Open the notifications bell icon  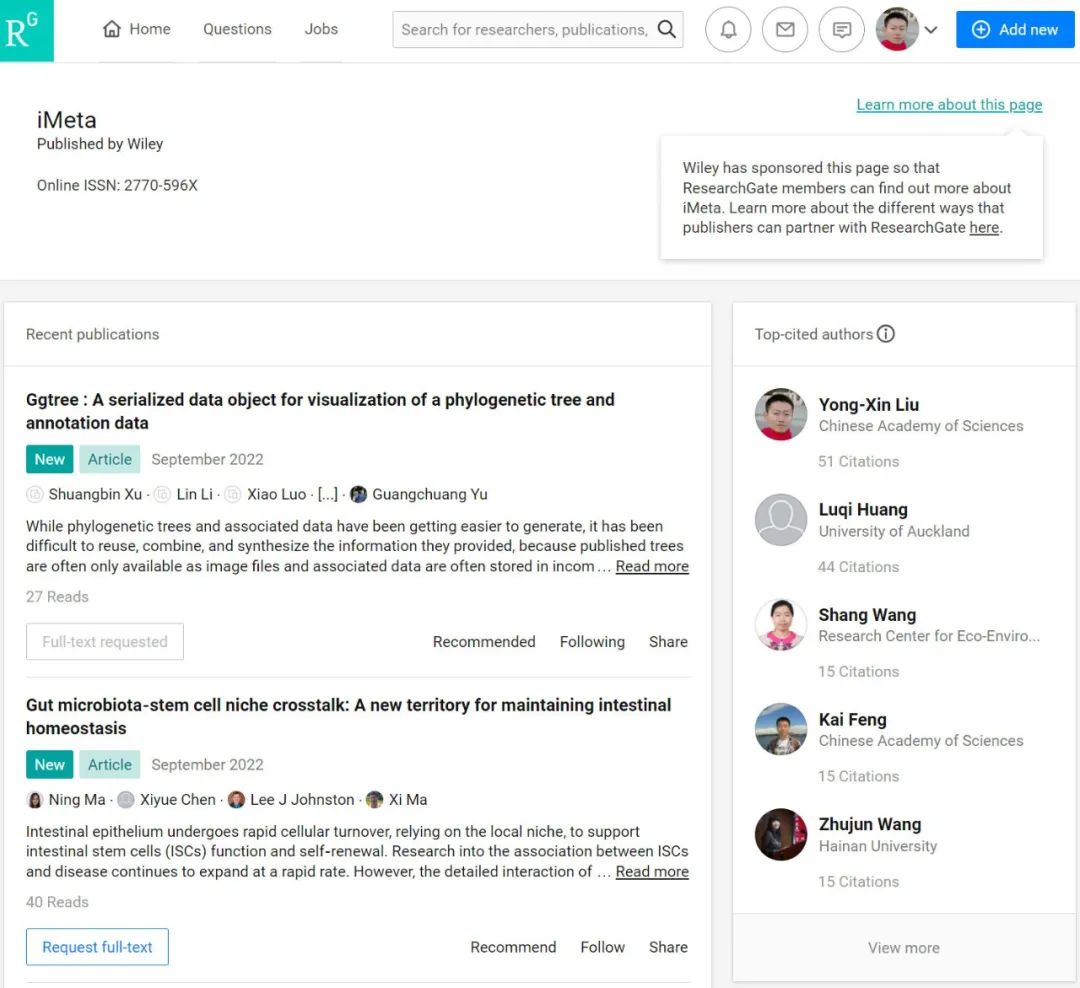point(728,30)
